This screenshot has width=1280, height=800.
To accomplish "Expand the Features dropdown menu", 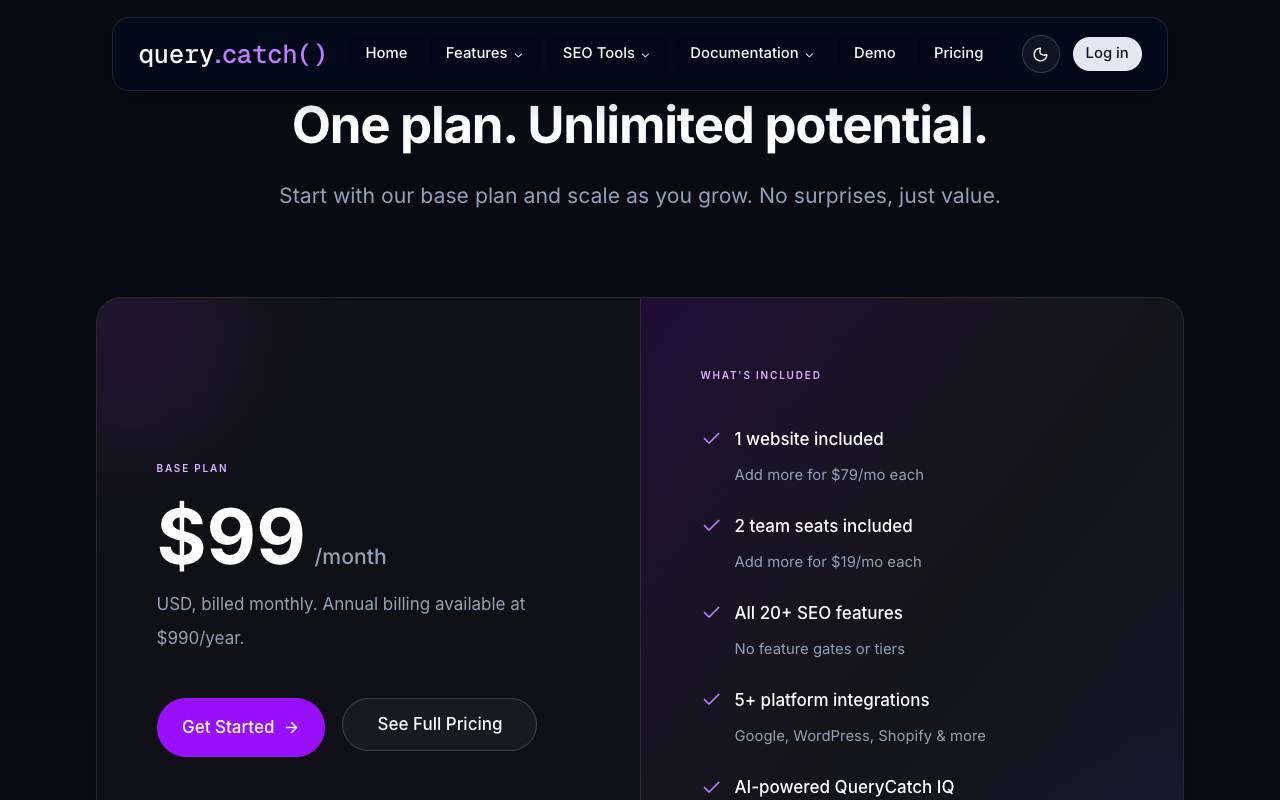I will pyautogui.click(x=484, y=53).
